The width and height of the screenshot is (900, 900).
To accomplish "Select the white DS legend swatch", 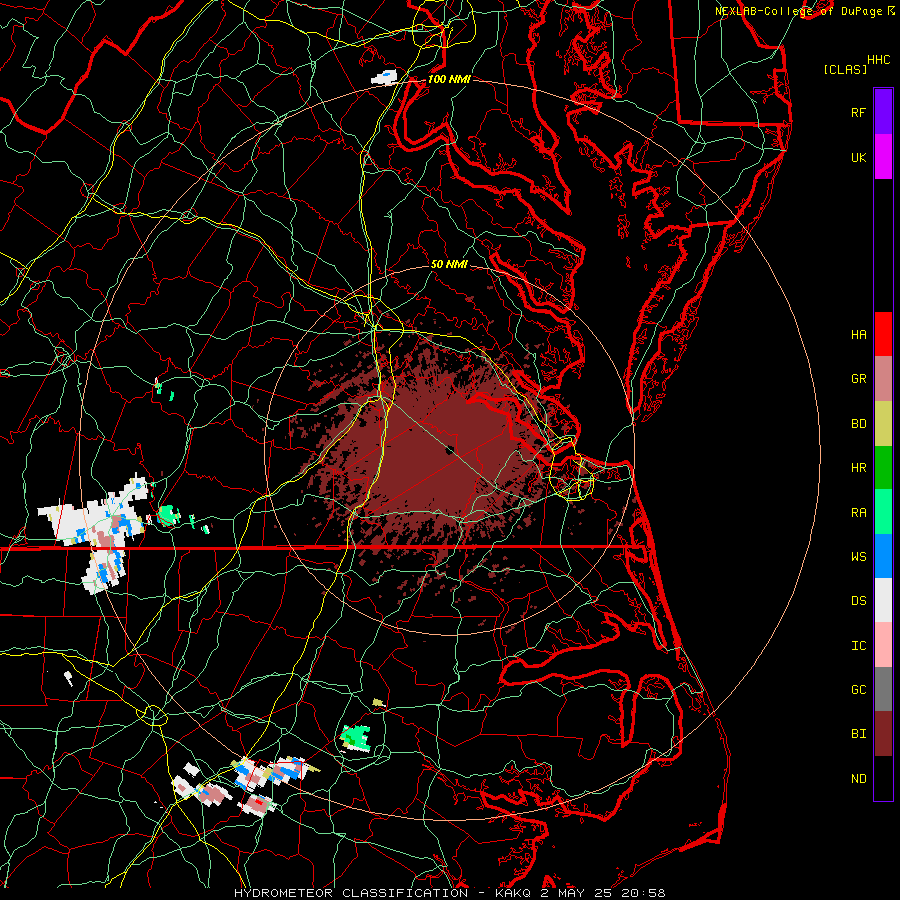I will pos(883,600).
